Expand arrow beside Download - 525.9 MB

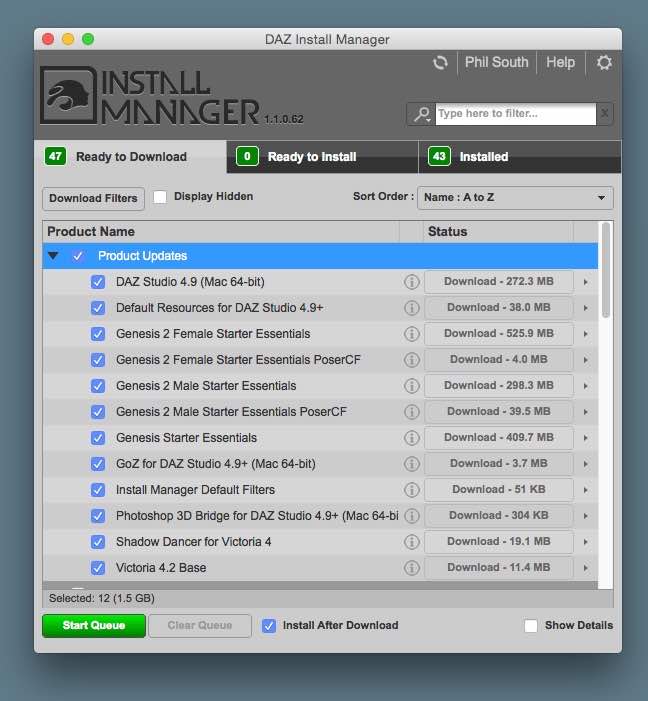click(x=585, y=334)
